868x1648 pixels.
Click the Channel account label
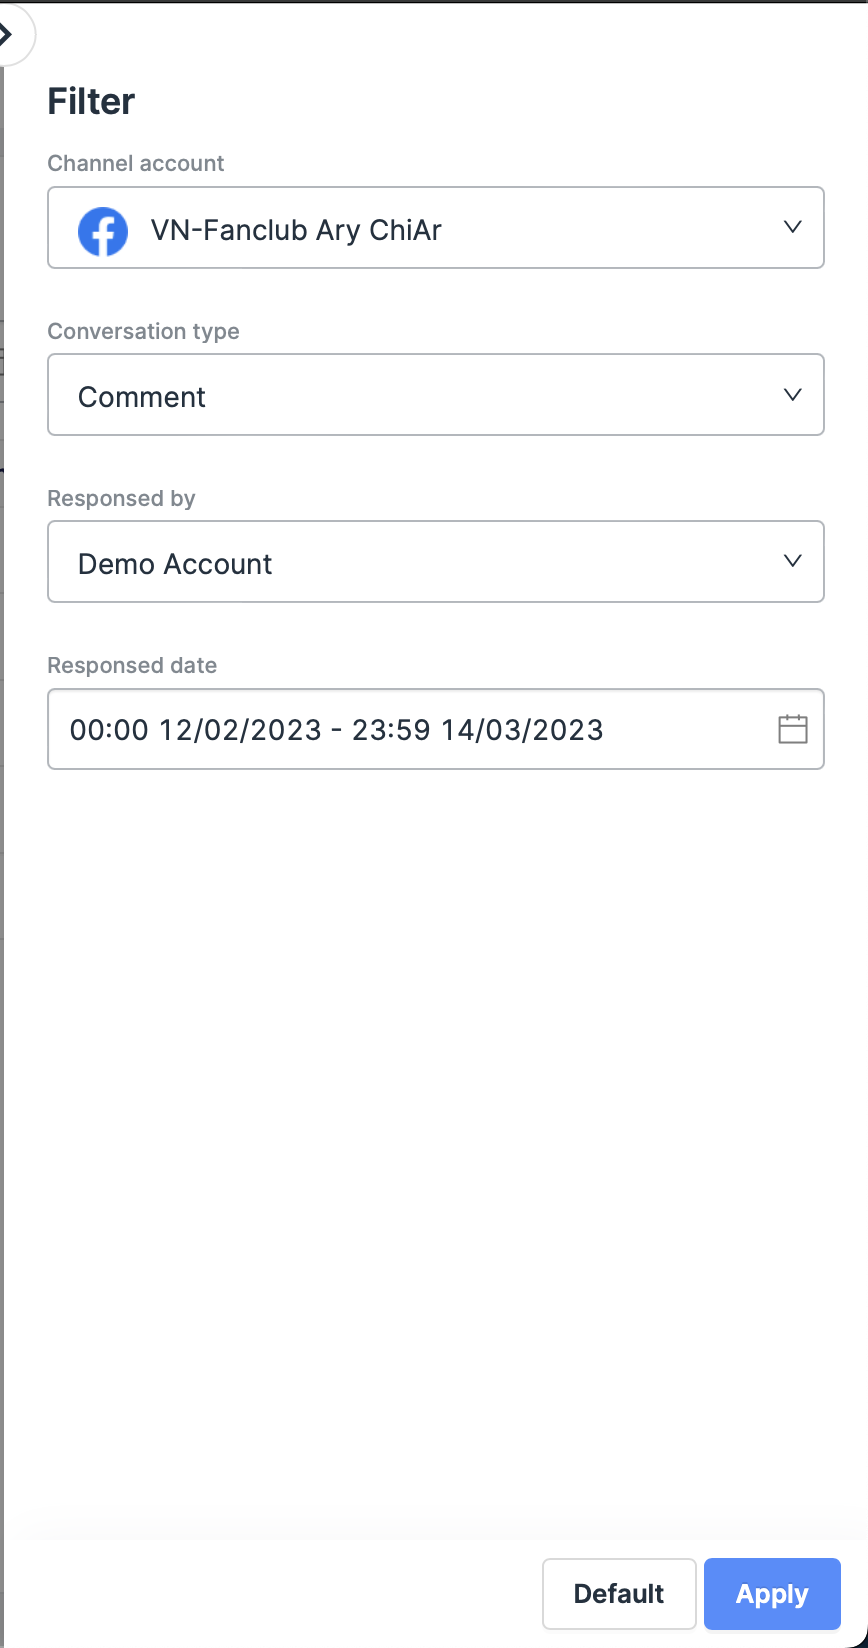[x=136, y=163]
